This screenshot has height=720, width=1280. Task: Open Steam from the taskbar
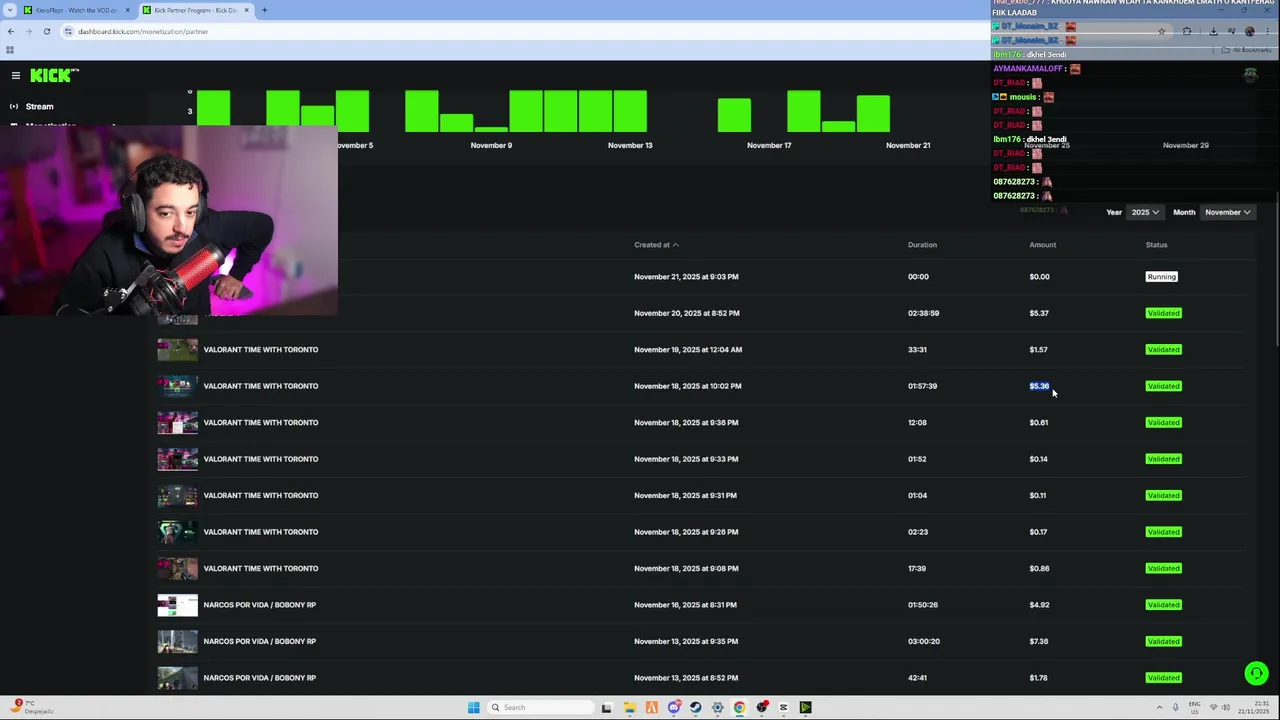(696, 707)
